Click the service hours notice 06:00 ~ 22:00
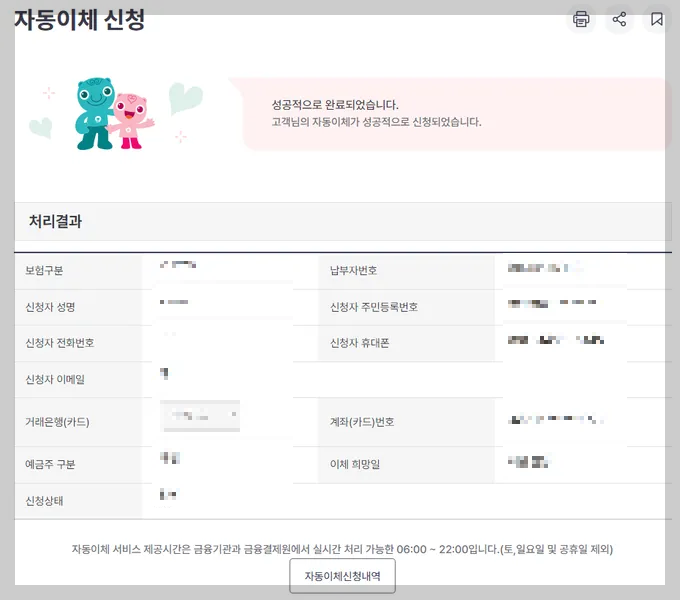The height and width of the screenshot is (600, 680). pyautogui.click(x=342, y=549)
